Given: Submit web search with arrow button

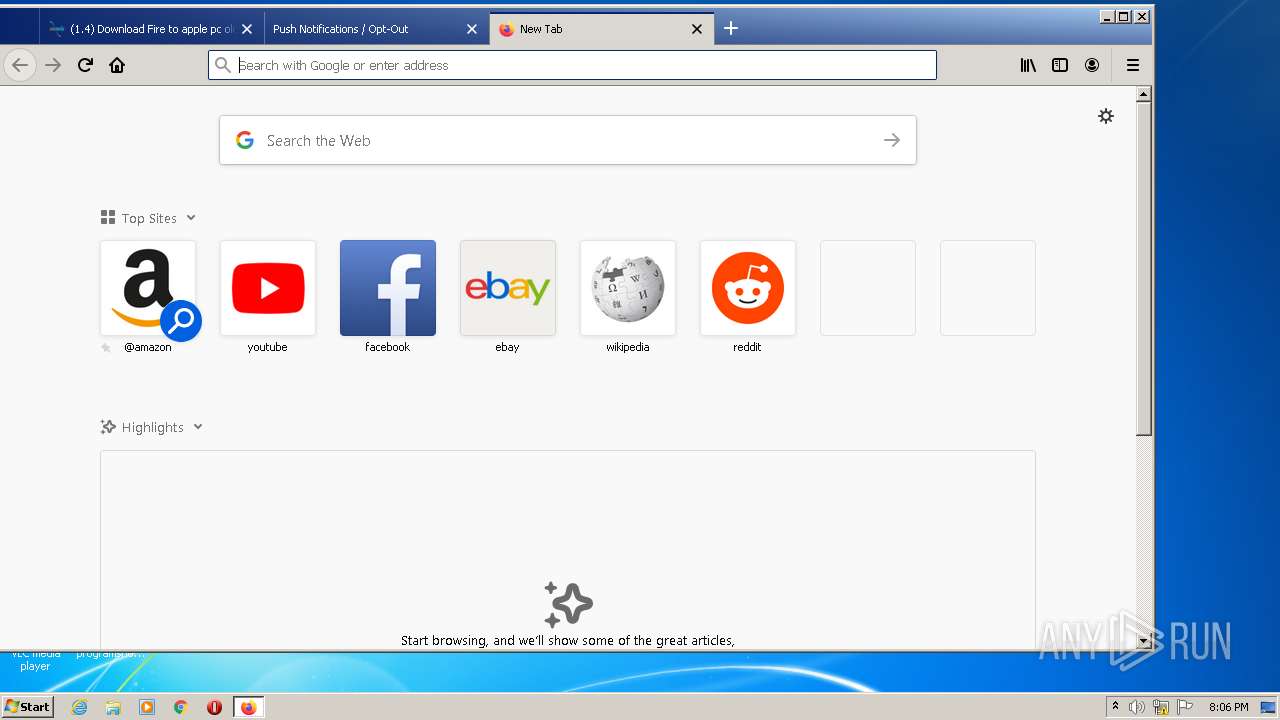Looking at the screenshot, I should (892, 140).
